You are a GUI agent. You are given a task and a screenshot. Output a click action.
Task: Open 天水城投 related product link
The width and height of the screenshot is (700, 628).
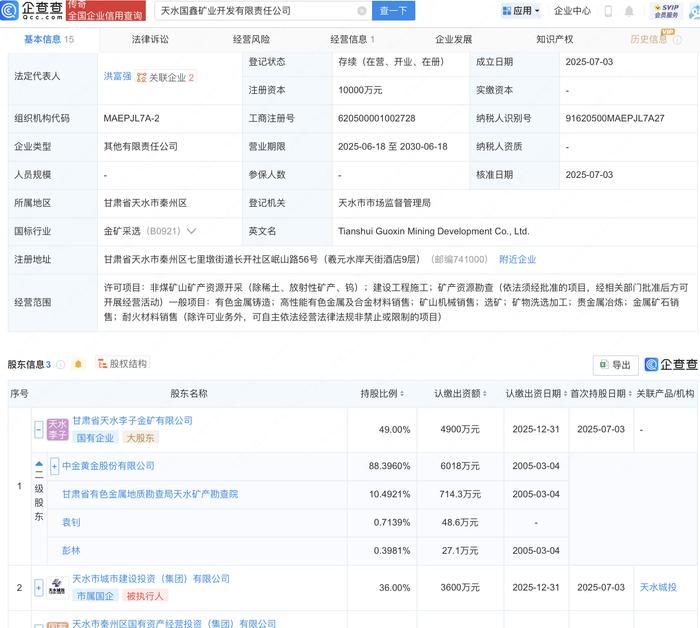coord(658,587)
